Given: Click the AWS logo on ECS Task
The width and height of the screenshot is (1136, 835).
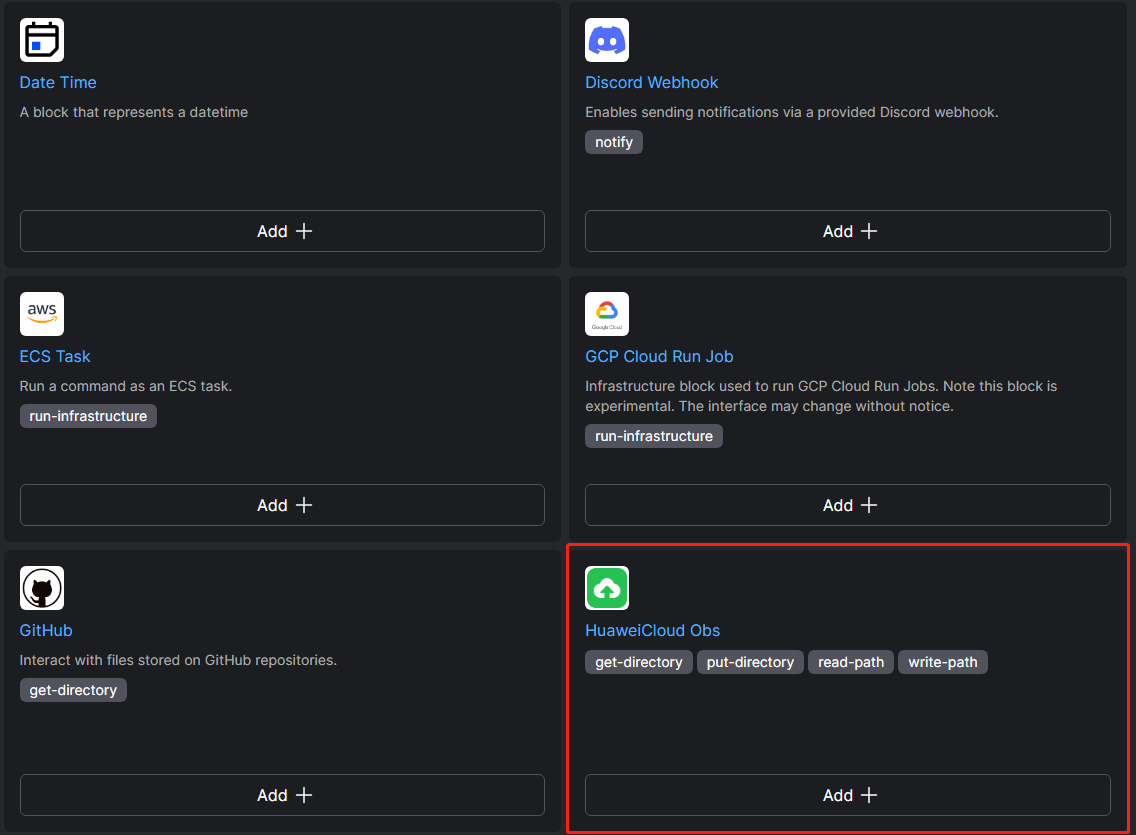Looking at the screenshot, I should click(x=42, y=314).
